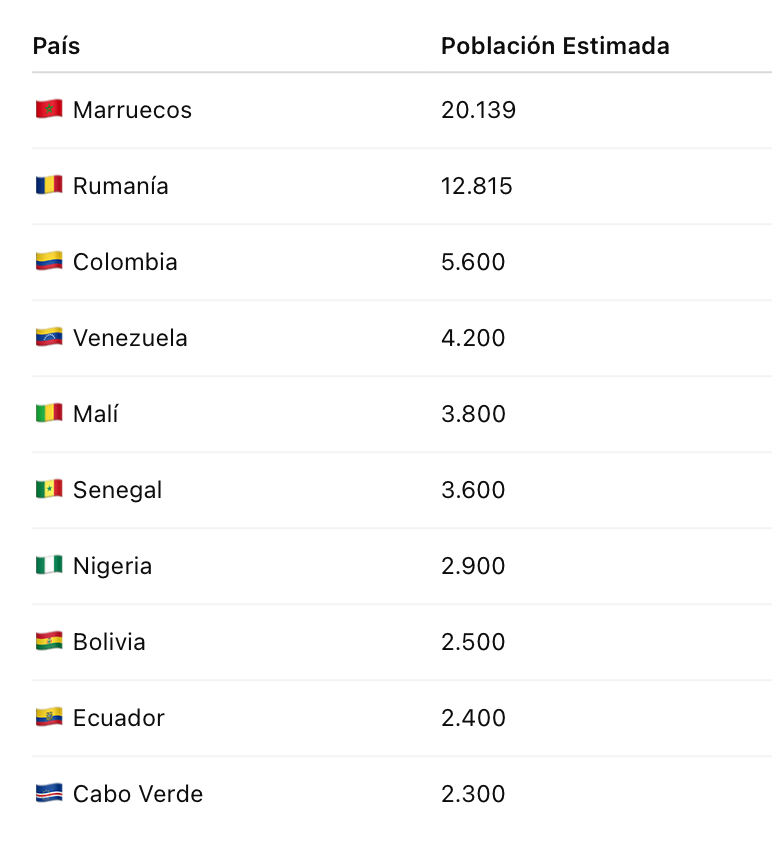
Task: Click Nigeria's population figure 2.900
Action: tap(473, 566)
